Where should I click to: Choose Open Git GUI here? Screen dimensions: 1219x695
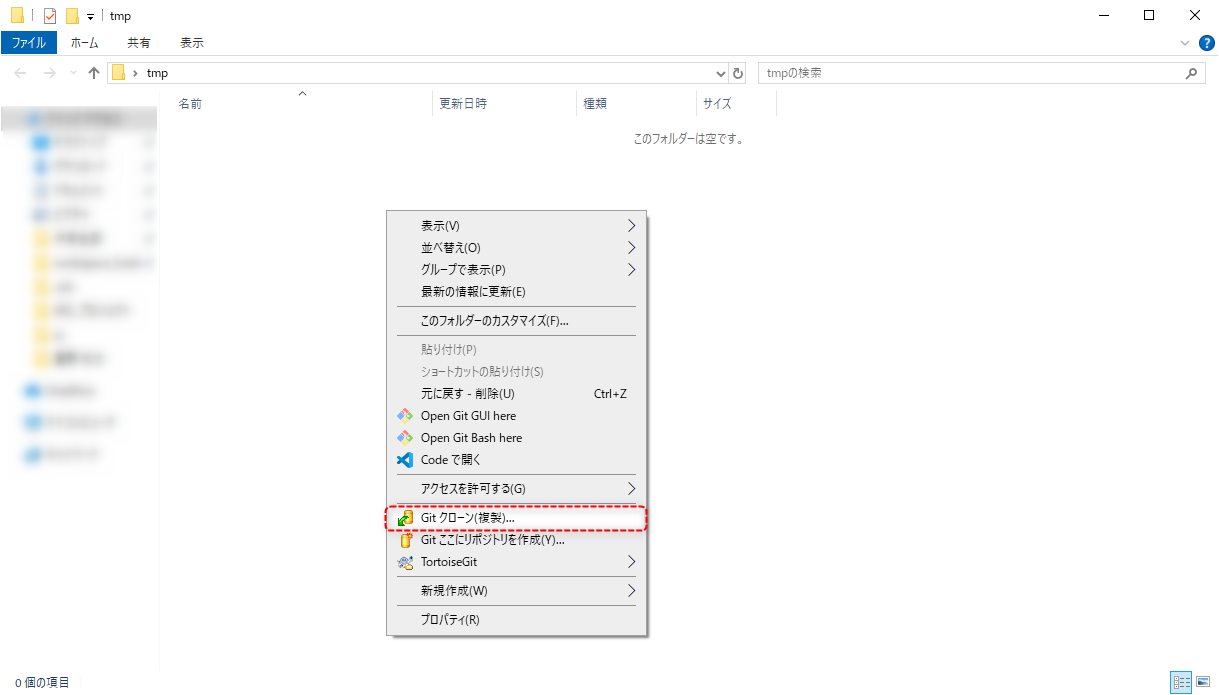[517, 416]
